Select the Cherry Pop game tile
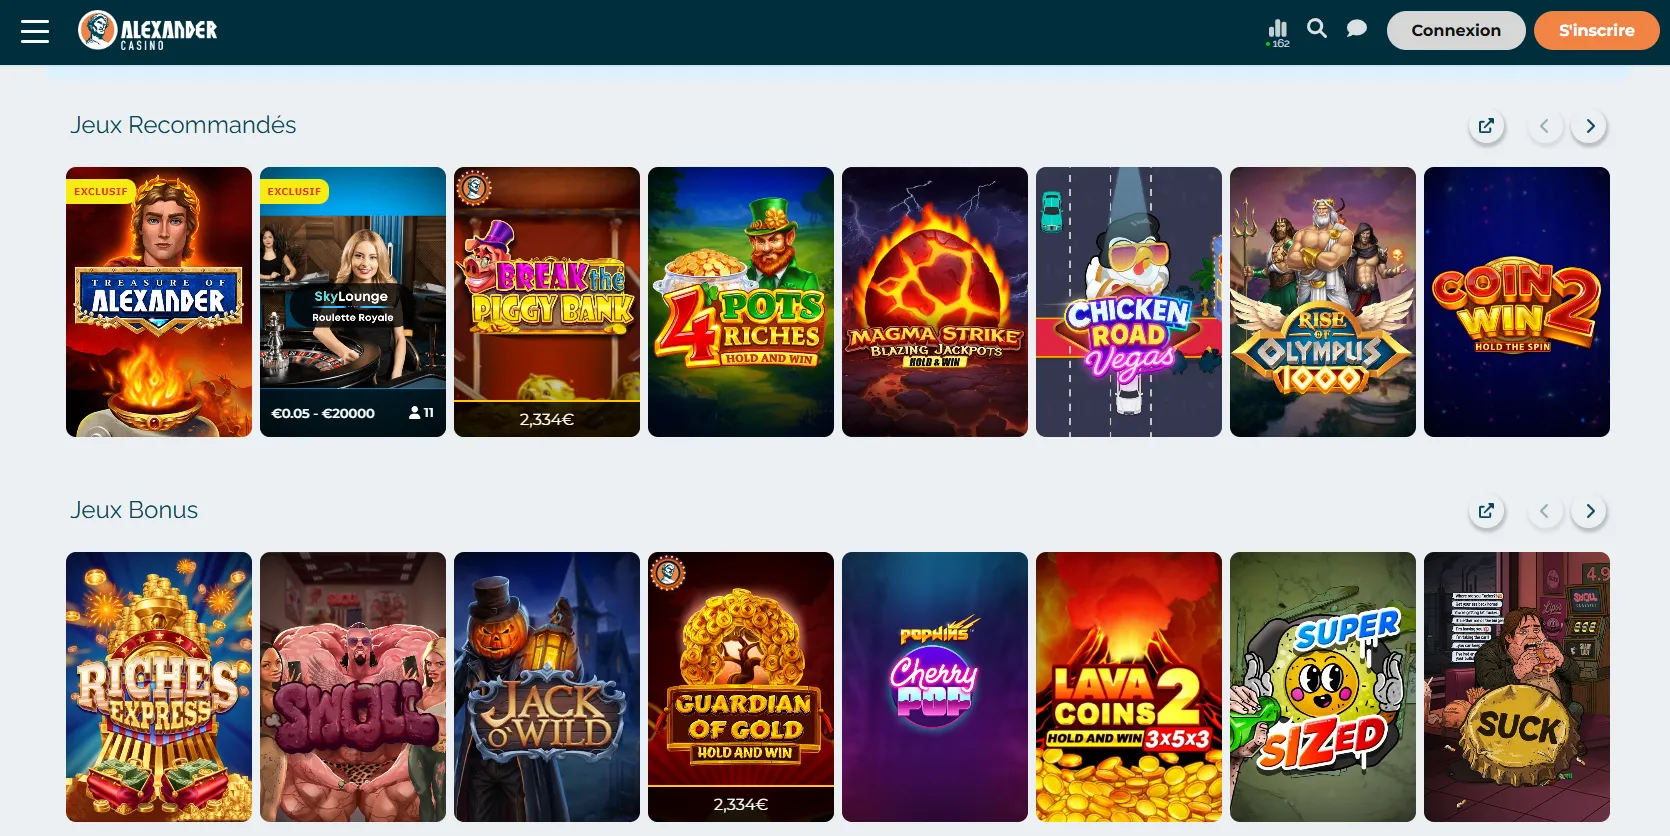 coord(935,687)
